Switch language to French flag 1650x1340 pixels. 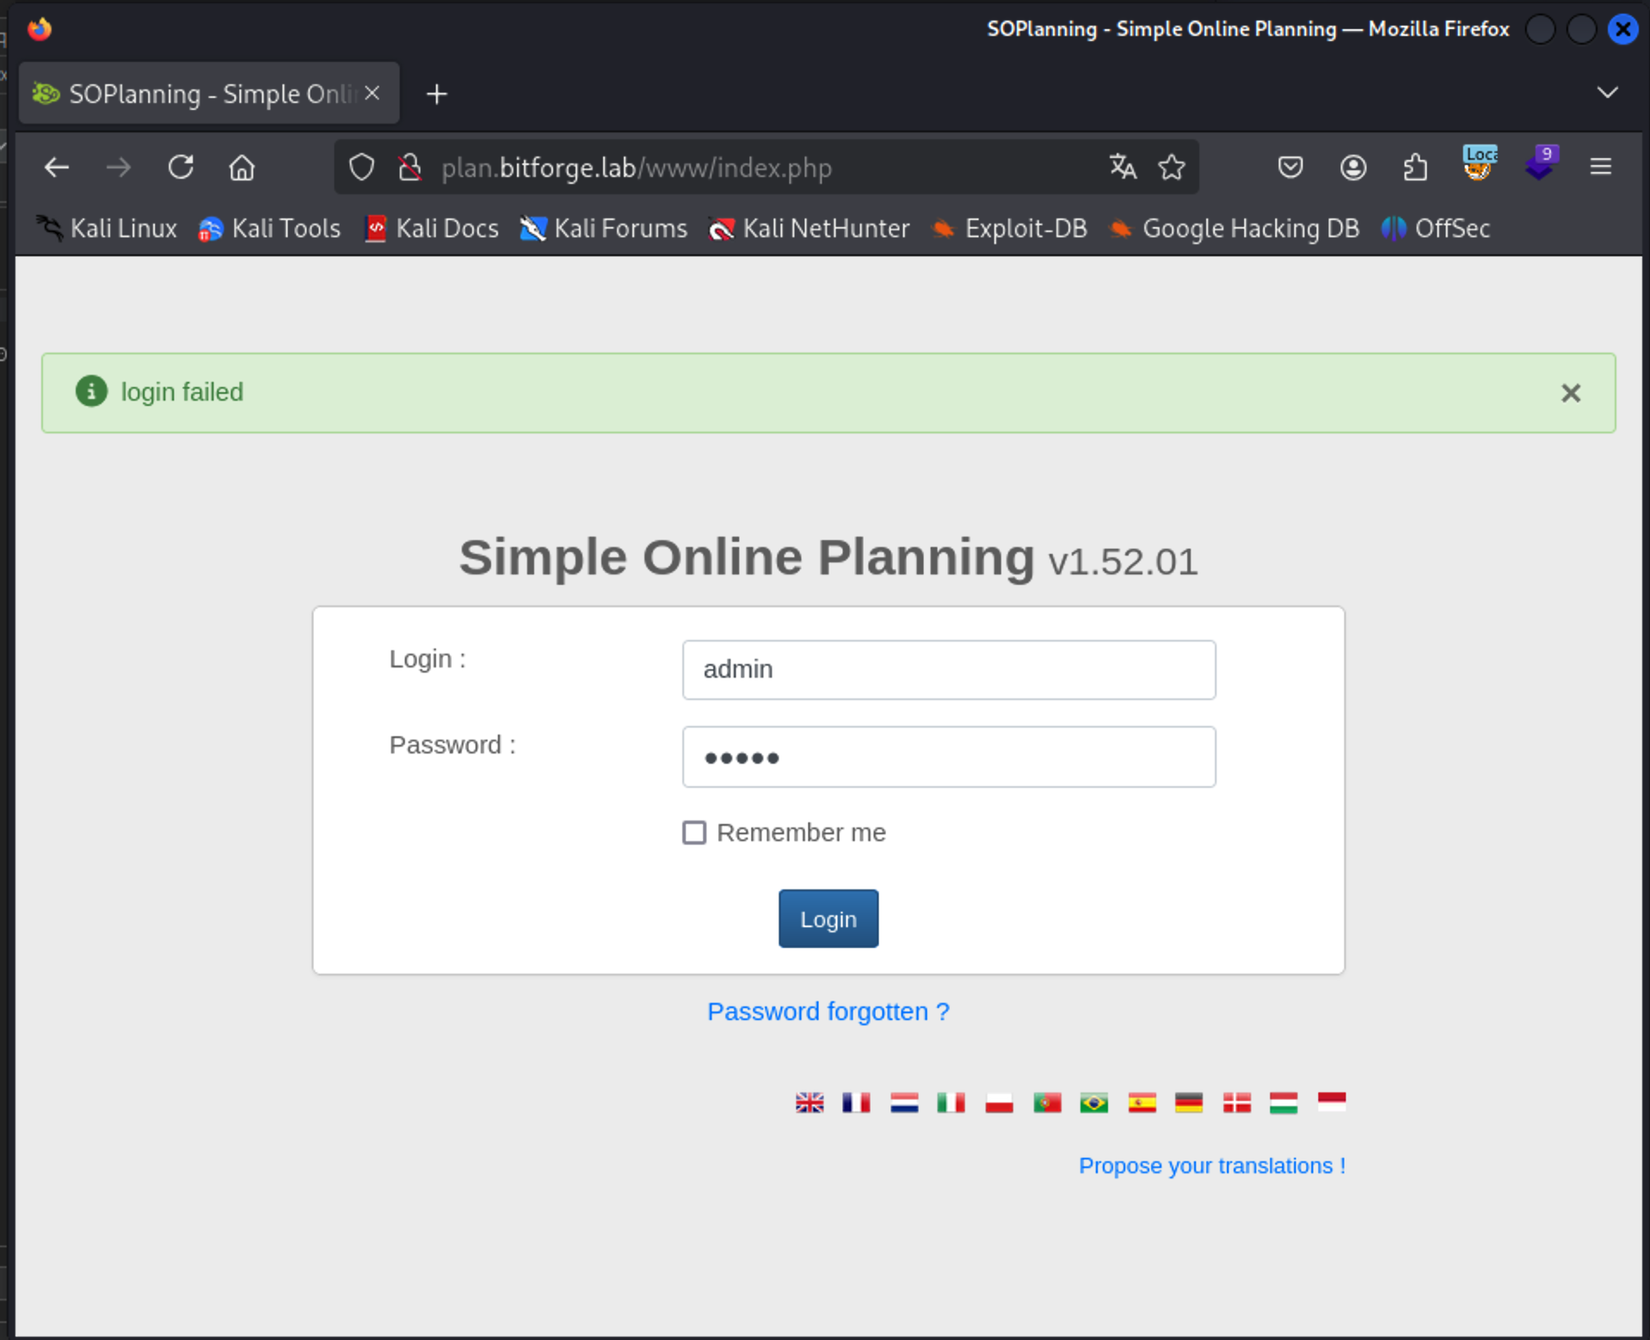[x=857, y=1103]
